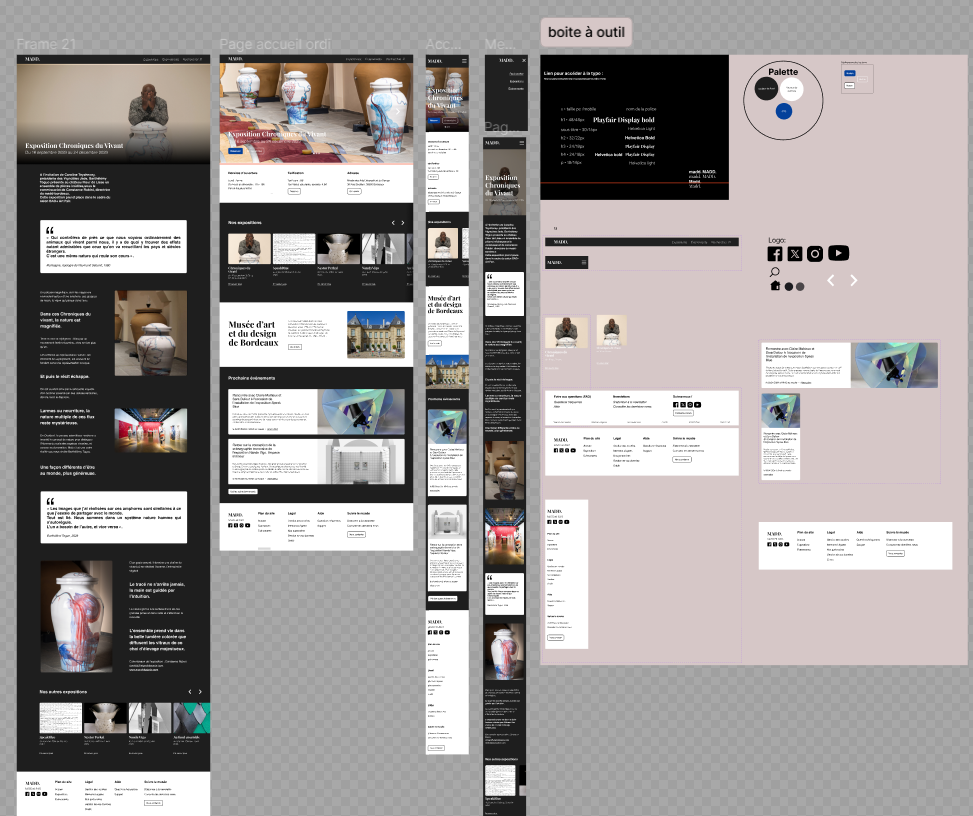This screenshot has width=973, height=816.
Task: Select the blue color swatch in Palette
Action: pyautogui.click(x=784, y=111)
